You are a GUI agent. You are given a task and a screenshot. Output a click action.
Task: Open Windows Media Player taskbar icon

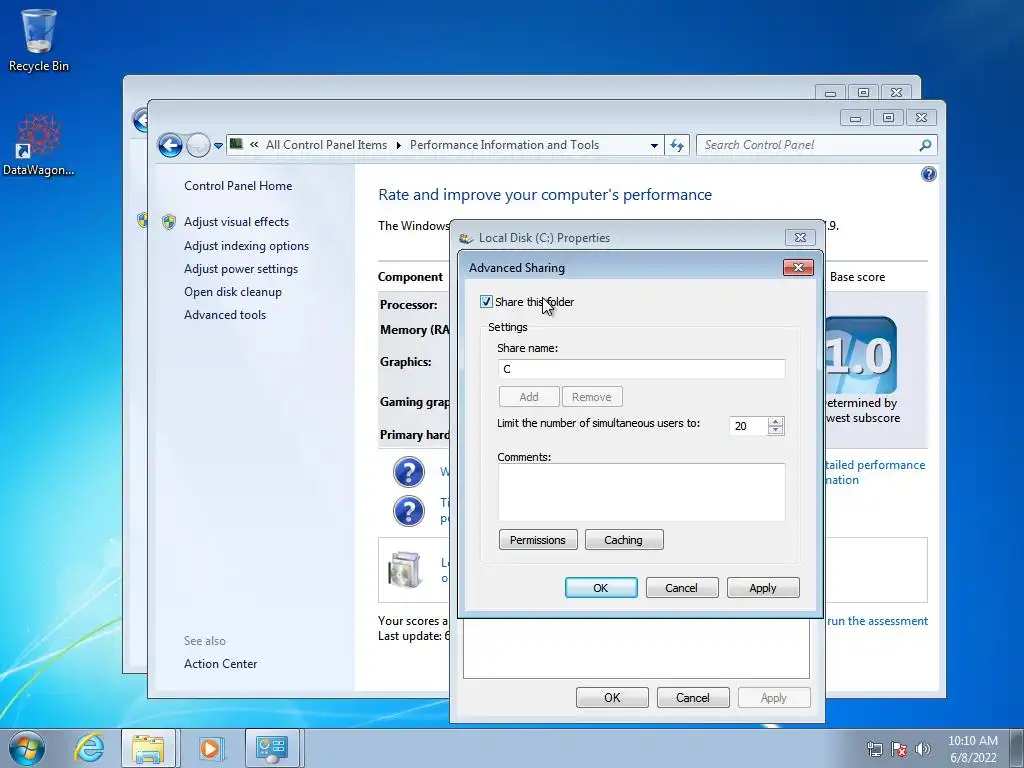pyautogui.click(x=210, y=748)
